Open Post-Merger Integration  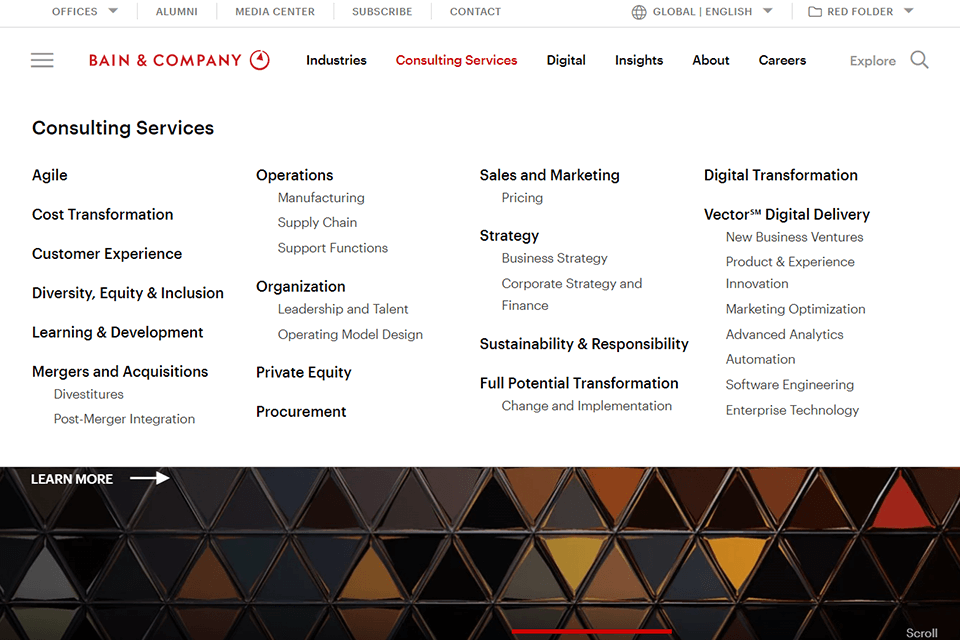click(x=124, y=419)
